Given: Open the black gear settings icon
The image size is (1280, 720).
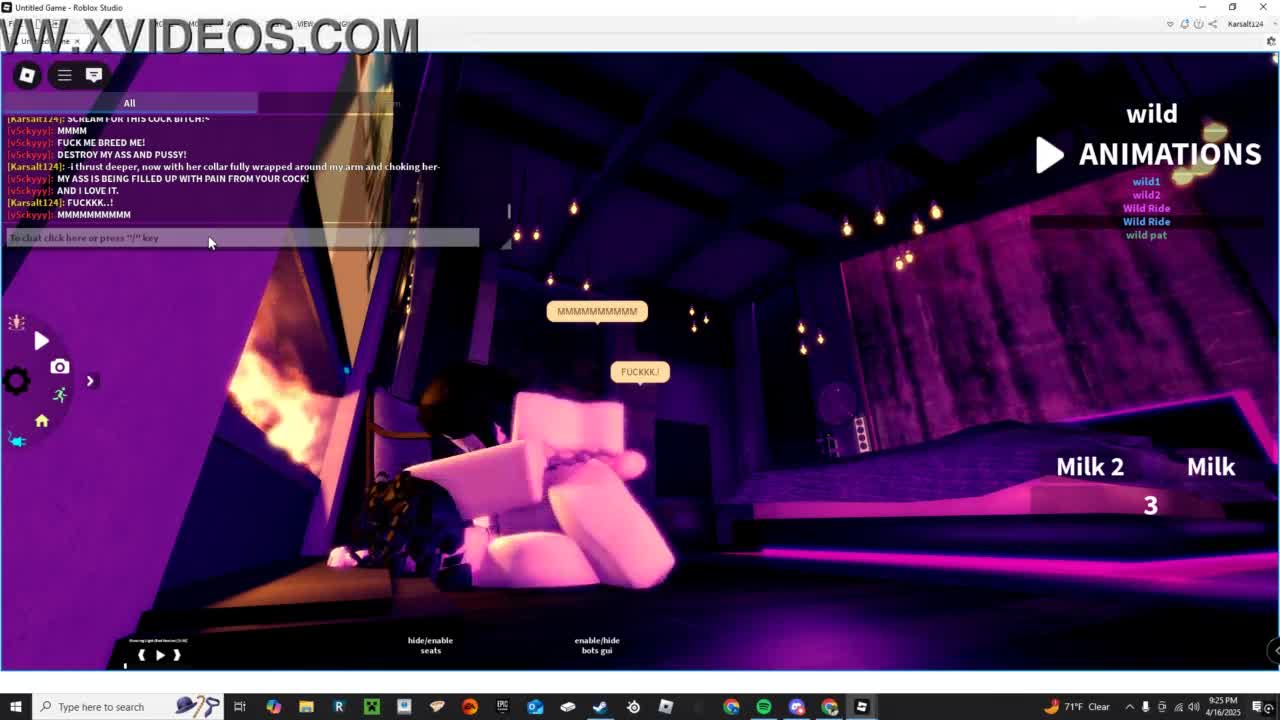Looking at the screenshot, I should coord(17,381).
